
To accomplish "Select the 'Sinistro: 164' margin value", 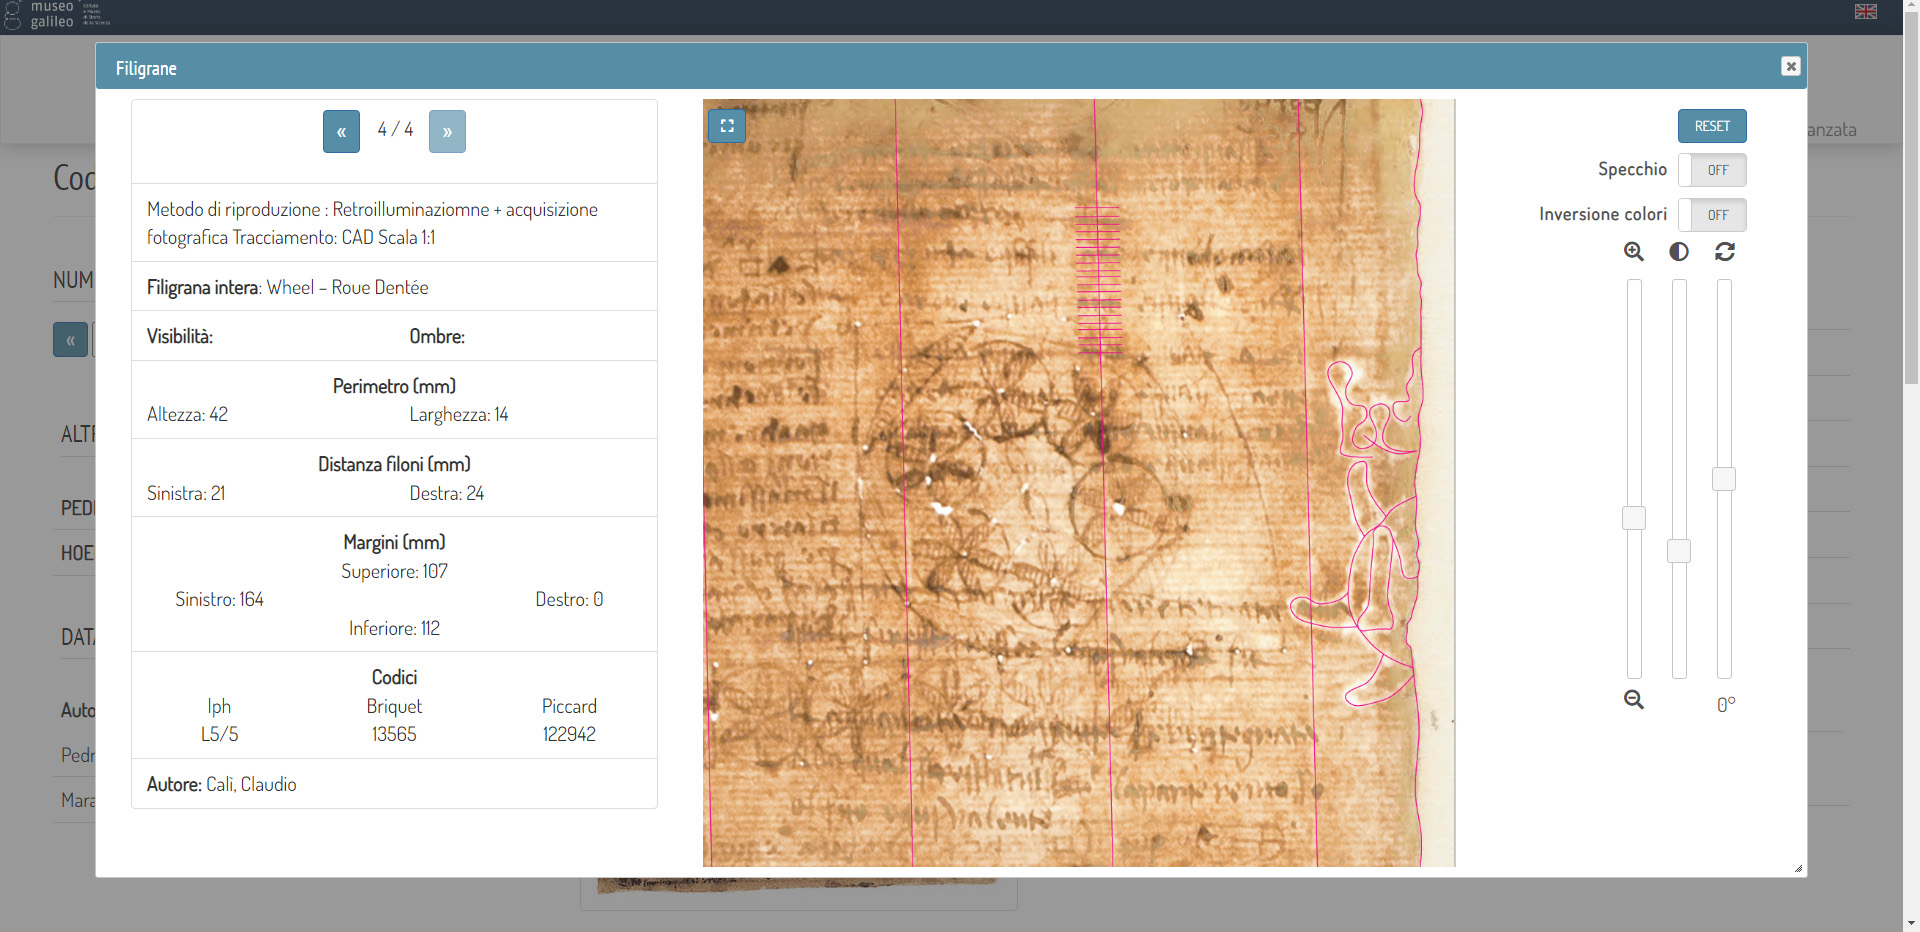I will coord(219,599).
